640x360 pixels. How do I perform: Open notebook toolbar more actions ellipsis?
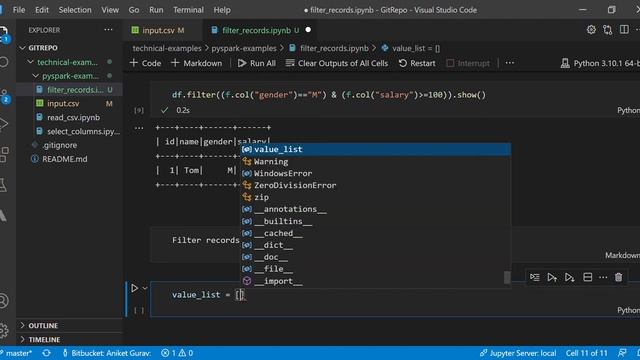click(510, 63)
